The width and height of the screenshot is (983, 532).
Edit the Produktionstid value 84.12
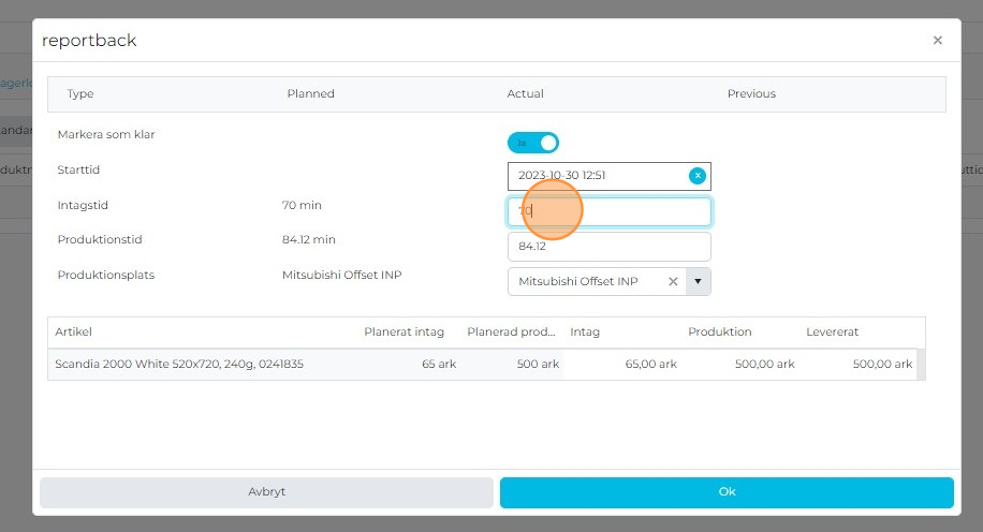point(608,246)
